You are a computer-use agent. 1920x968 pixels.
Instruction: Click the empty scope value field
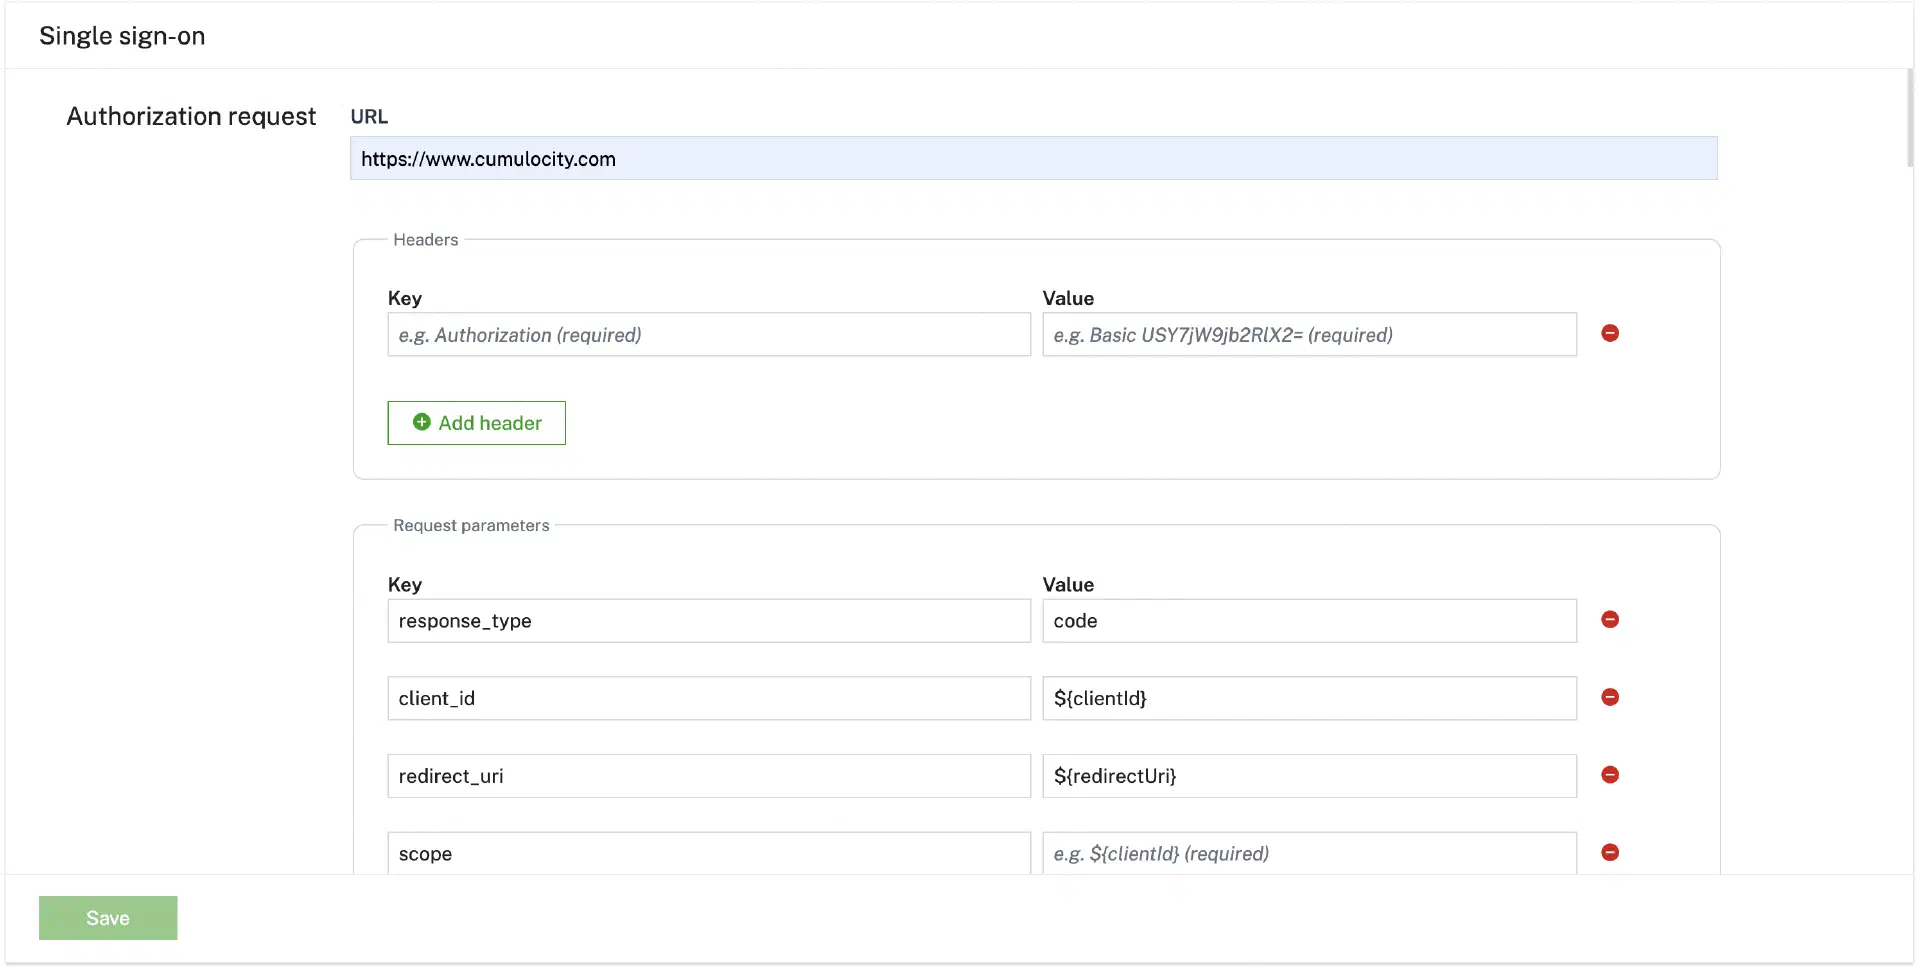point(1308,854)
